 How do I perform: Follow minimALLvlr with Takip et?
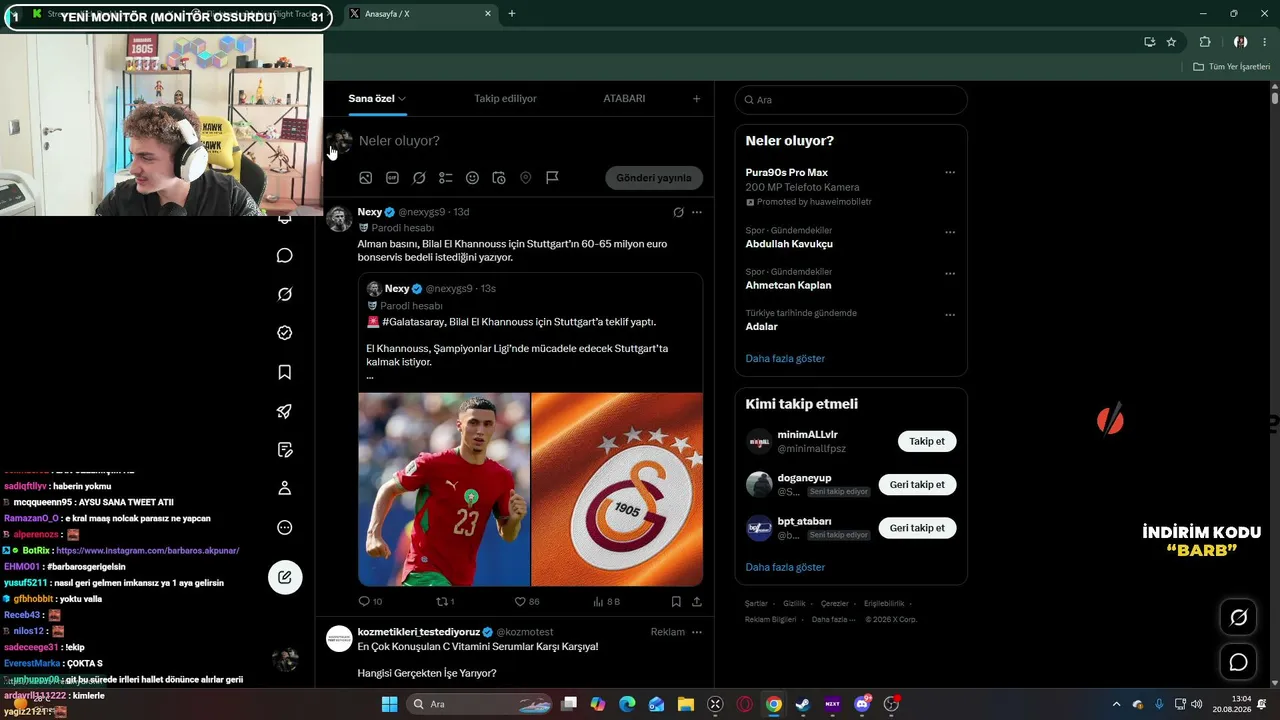pos(927,441)
